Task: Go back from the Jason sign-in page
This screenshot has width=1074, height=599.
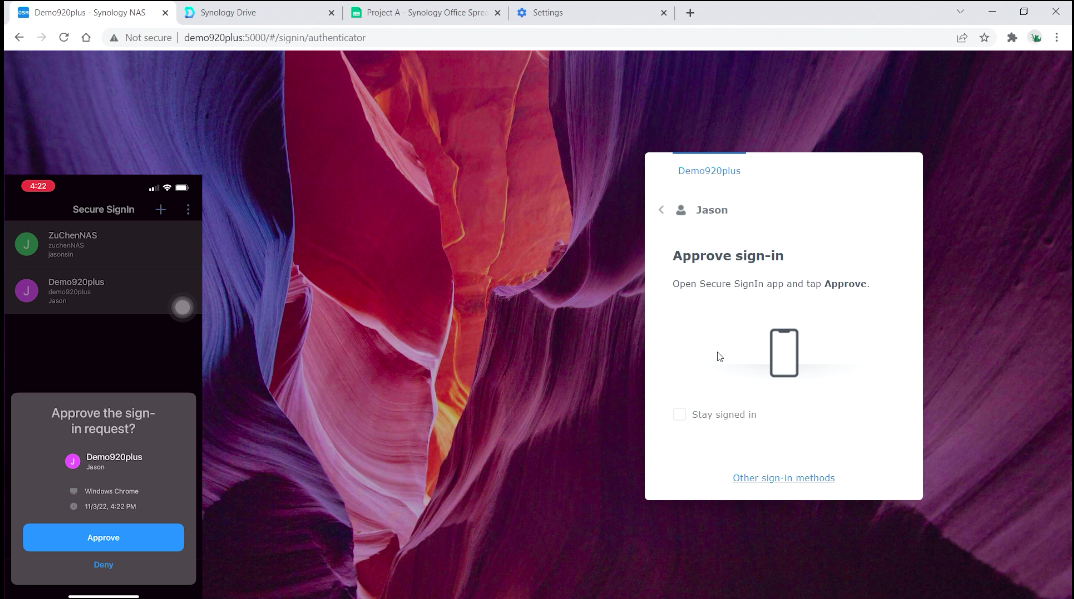Action: pos(661,210)
